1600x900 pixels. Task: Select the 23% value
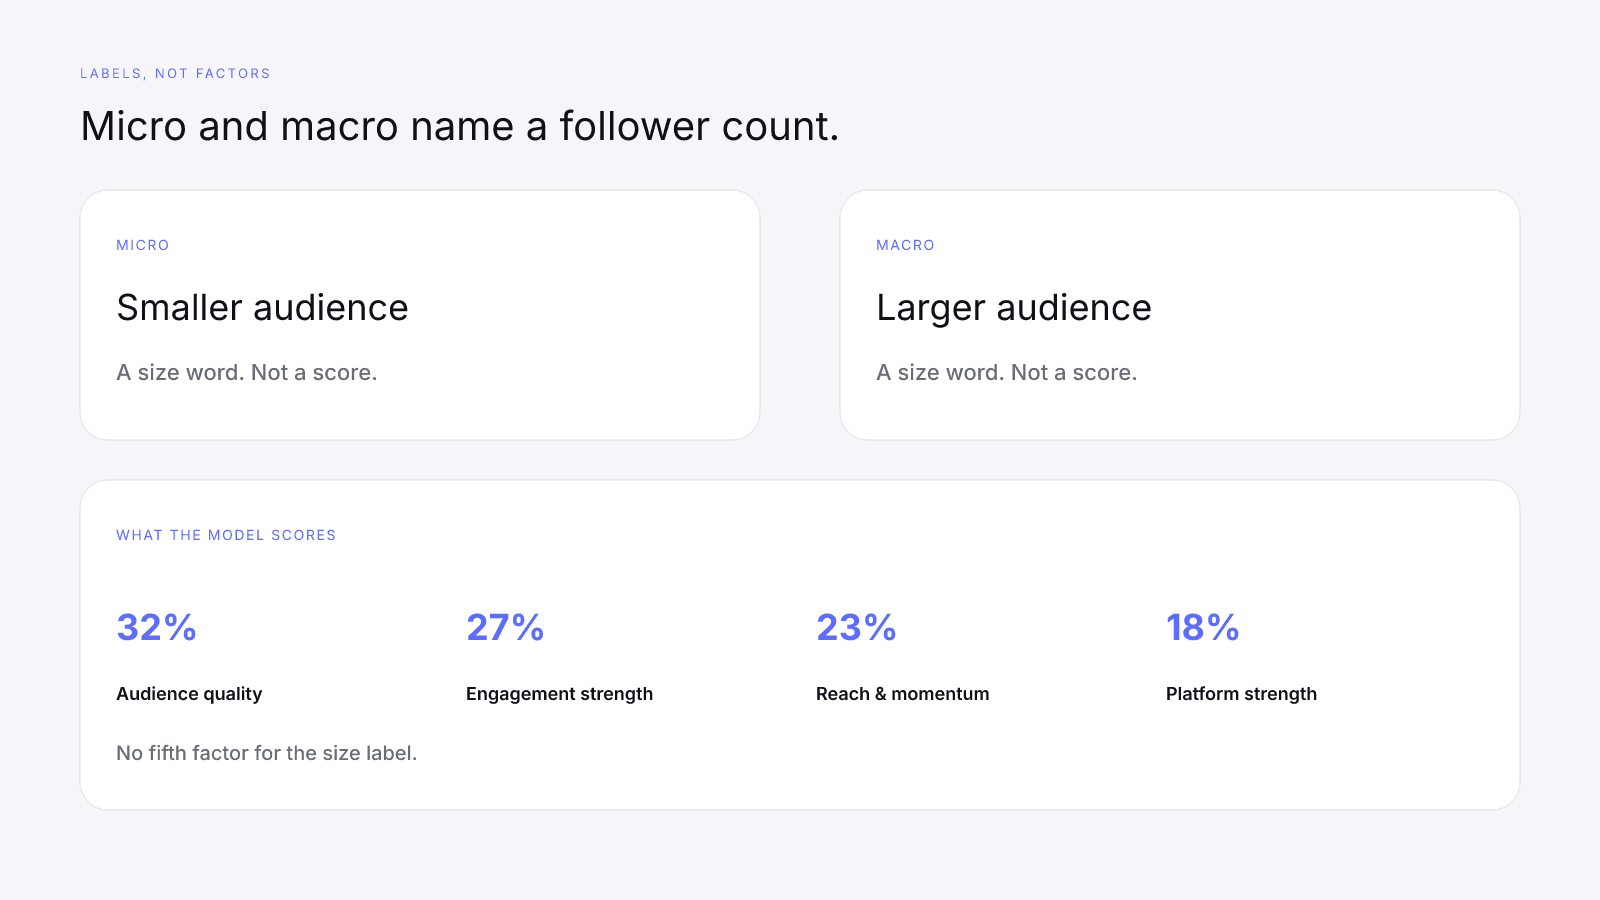(x=856, y=627)
